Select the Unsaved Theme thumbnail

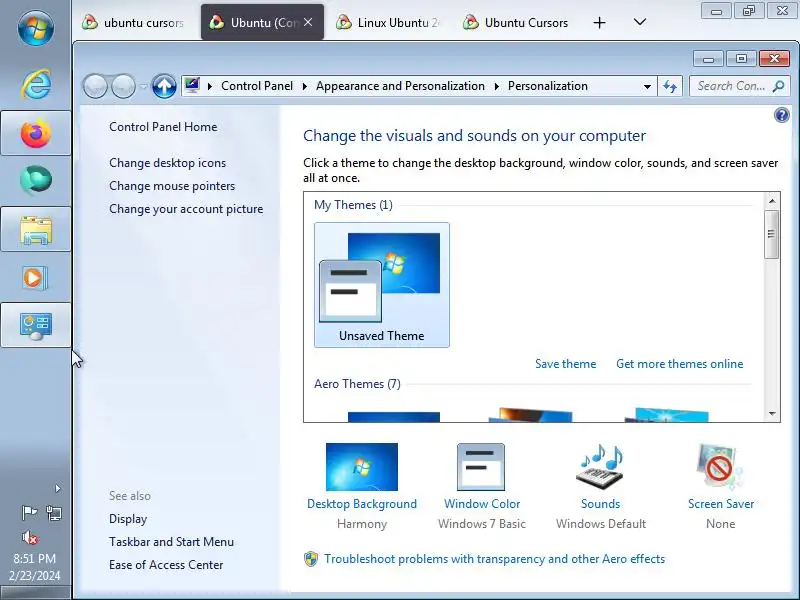[x=382, y=285]
